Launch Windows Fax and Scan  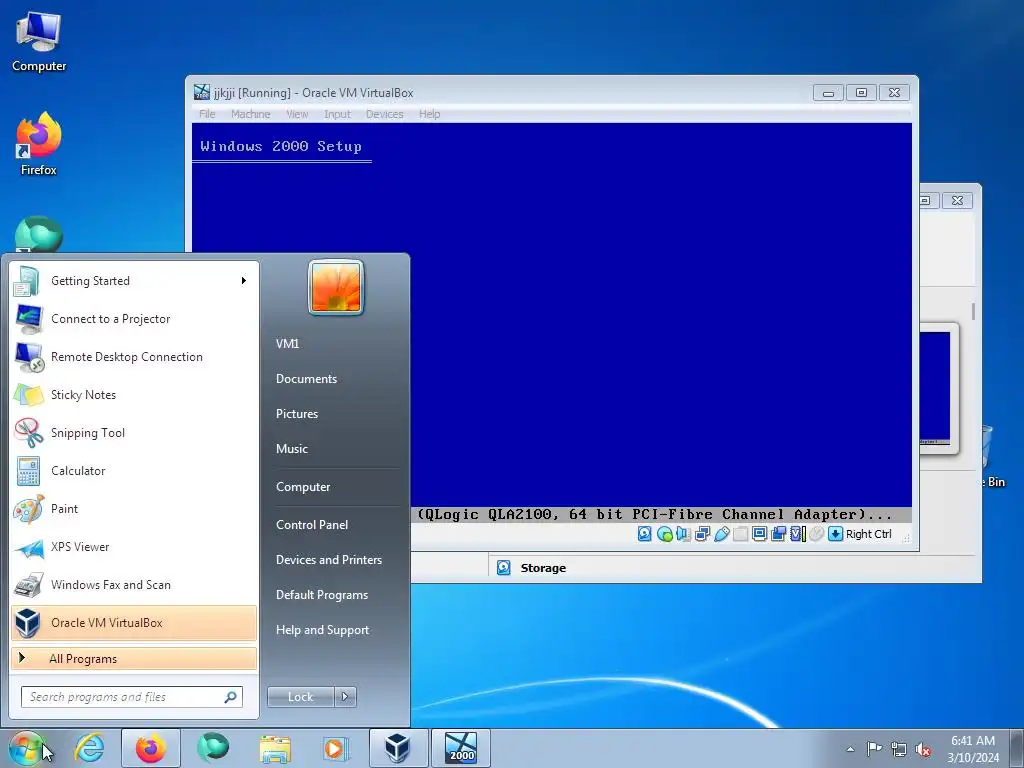tap(134, 584)
